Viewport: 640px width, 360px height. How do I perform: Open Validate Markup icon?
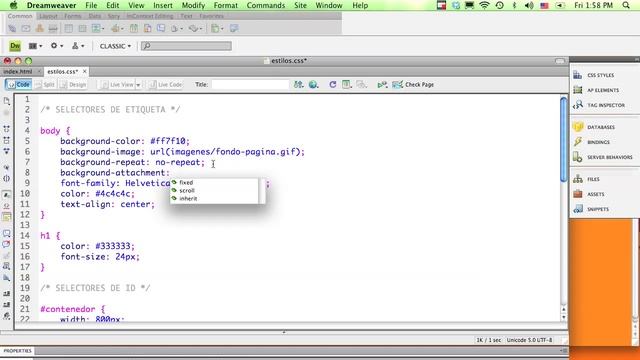point(382,84)
